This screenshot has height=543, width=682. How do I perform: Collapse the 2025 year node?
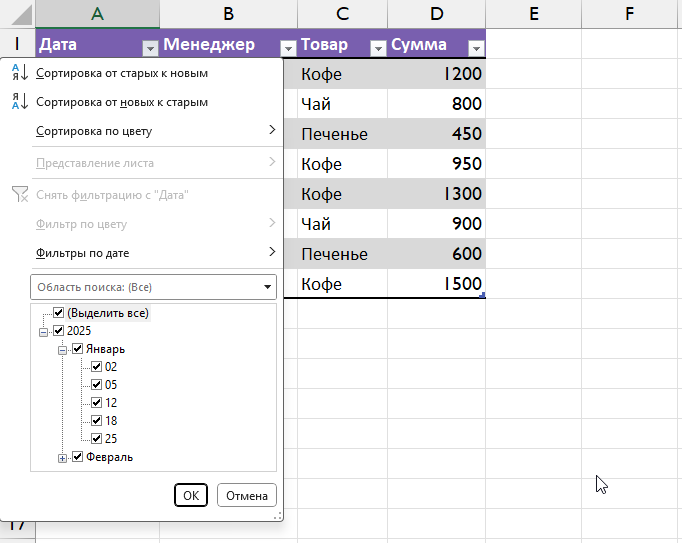tap(43, 332)
